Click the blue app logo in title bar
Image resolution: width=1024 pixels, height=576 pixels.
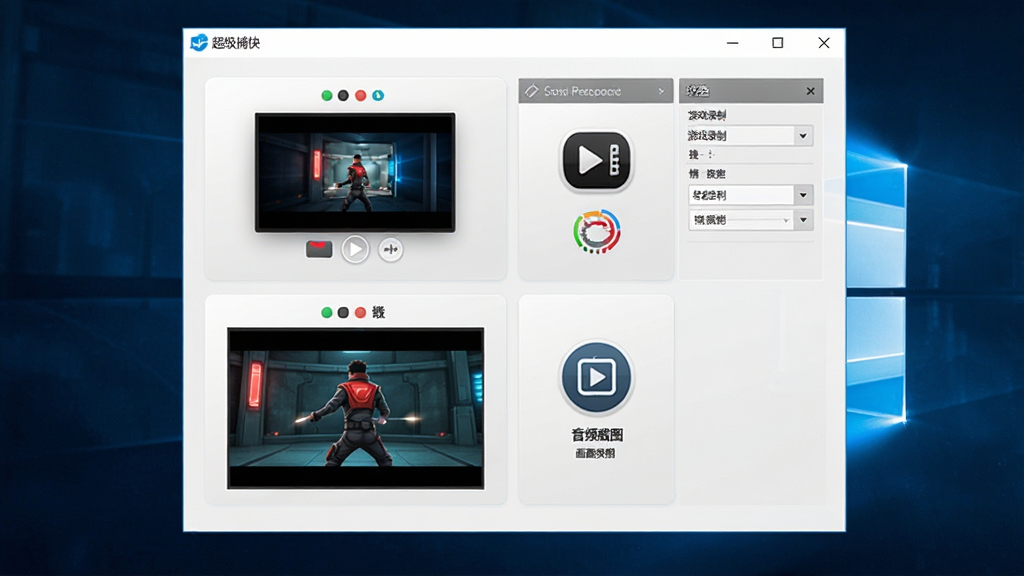tap(199, 43)
